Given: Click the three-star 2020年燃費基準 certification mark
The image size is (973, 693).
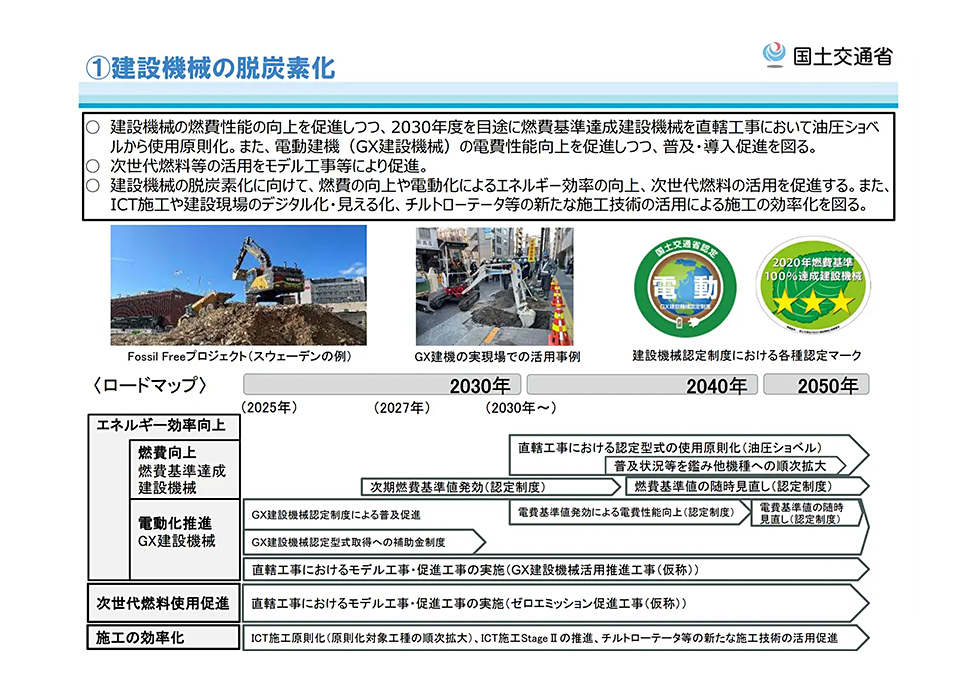Looking at the screenshot, I should pyautogui.click(x=805, y=286).
